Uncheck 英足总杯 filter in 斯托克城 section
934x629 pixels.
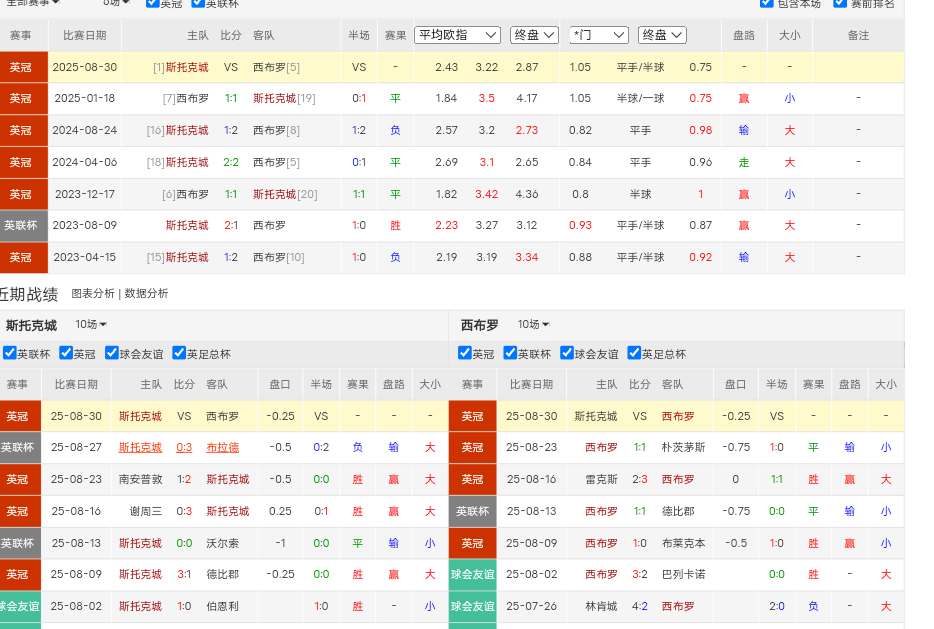[x=179, y=353]
